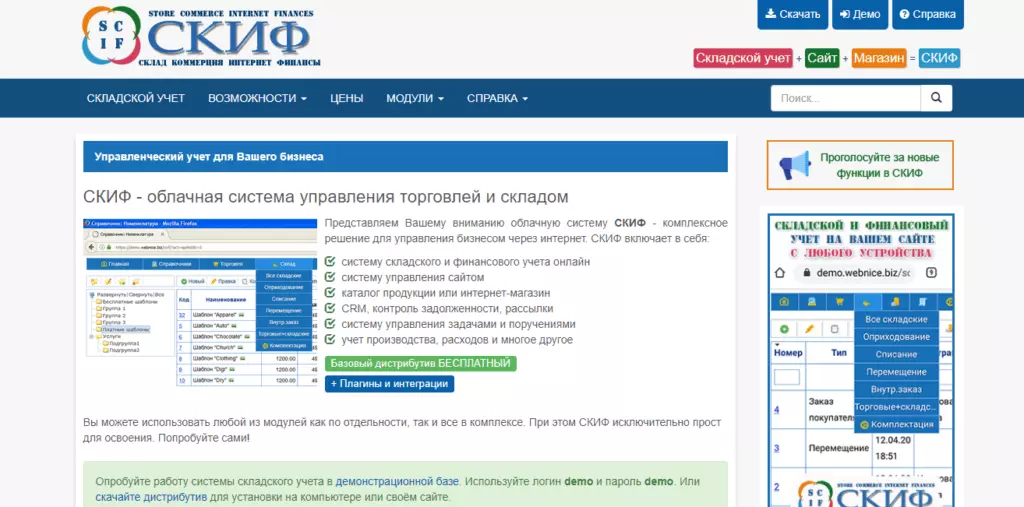Open the Демо button
Viewport: 1024px width, 507px height.
point(860,14)
